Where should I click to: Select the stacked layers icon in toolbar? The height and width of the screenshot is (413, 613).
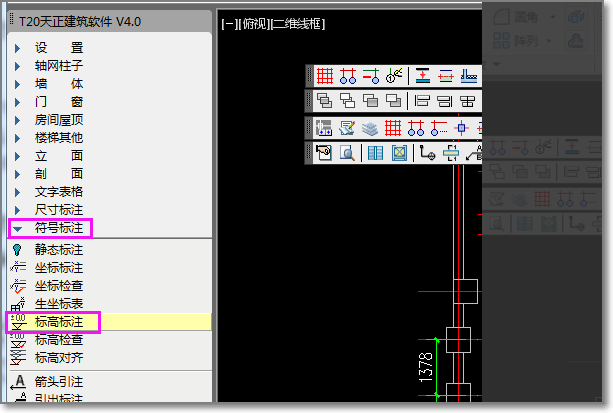370,128
